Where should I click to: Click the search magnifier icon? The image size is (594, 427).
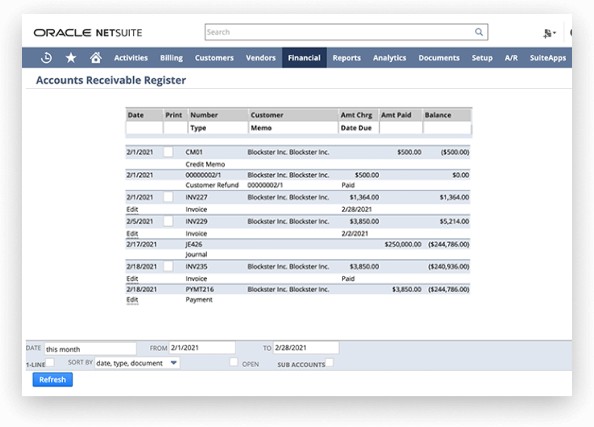click(x=479, y=32)
